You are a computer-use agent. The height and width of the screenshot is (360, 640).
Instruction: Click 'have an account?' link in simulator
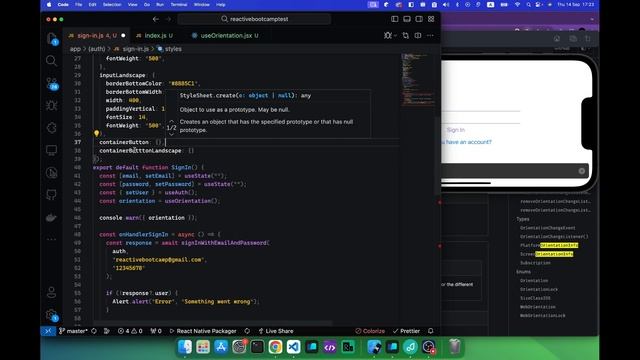[x=468, y=142]
